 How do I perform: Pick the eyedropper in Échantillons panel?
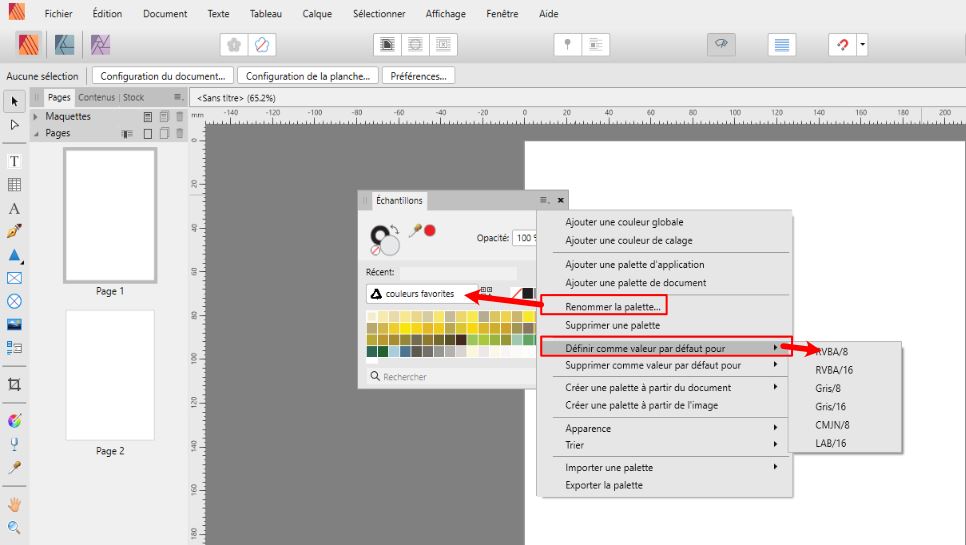tap(415, 230)
